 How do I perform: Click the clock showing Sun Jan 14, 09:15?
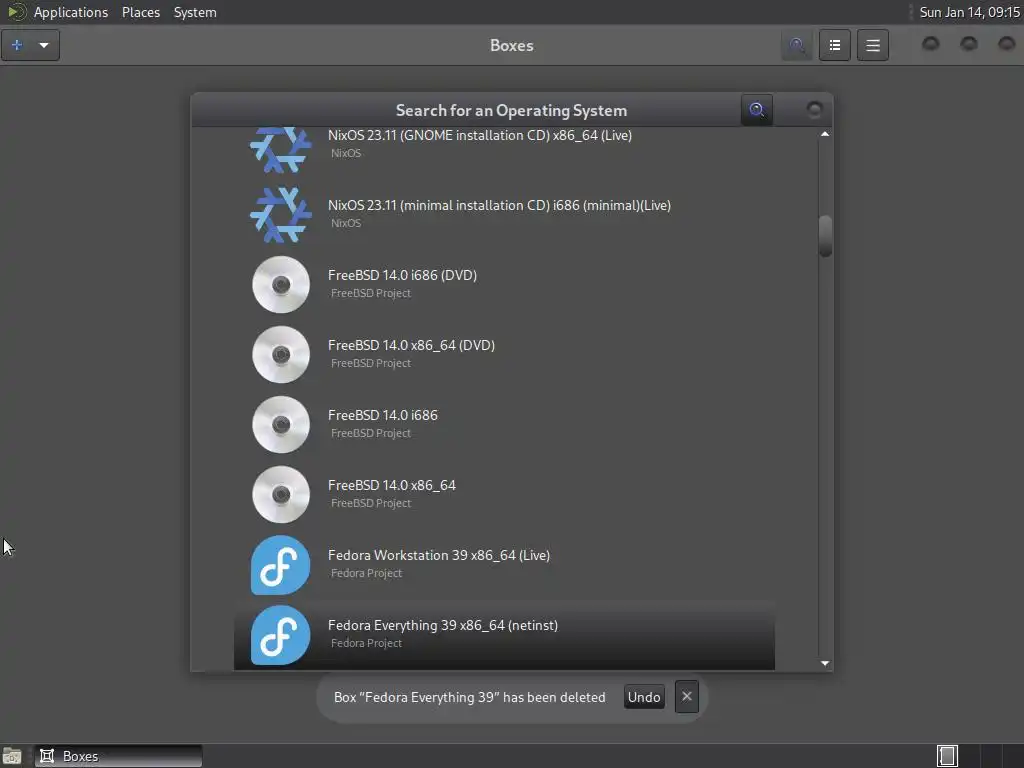[x=970, y=12]
